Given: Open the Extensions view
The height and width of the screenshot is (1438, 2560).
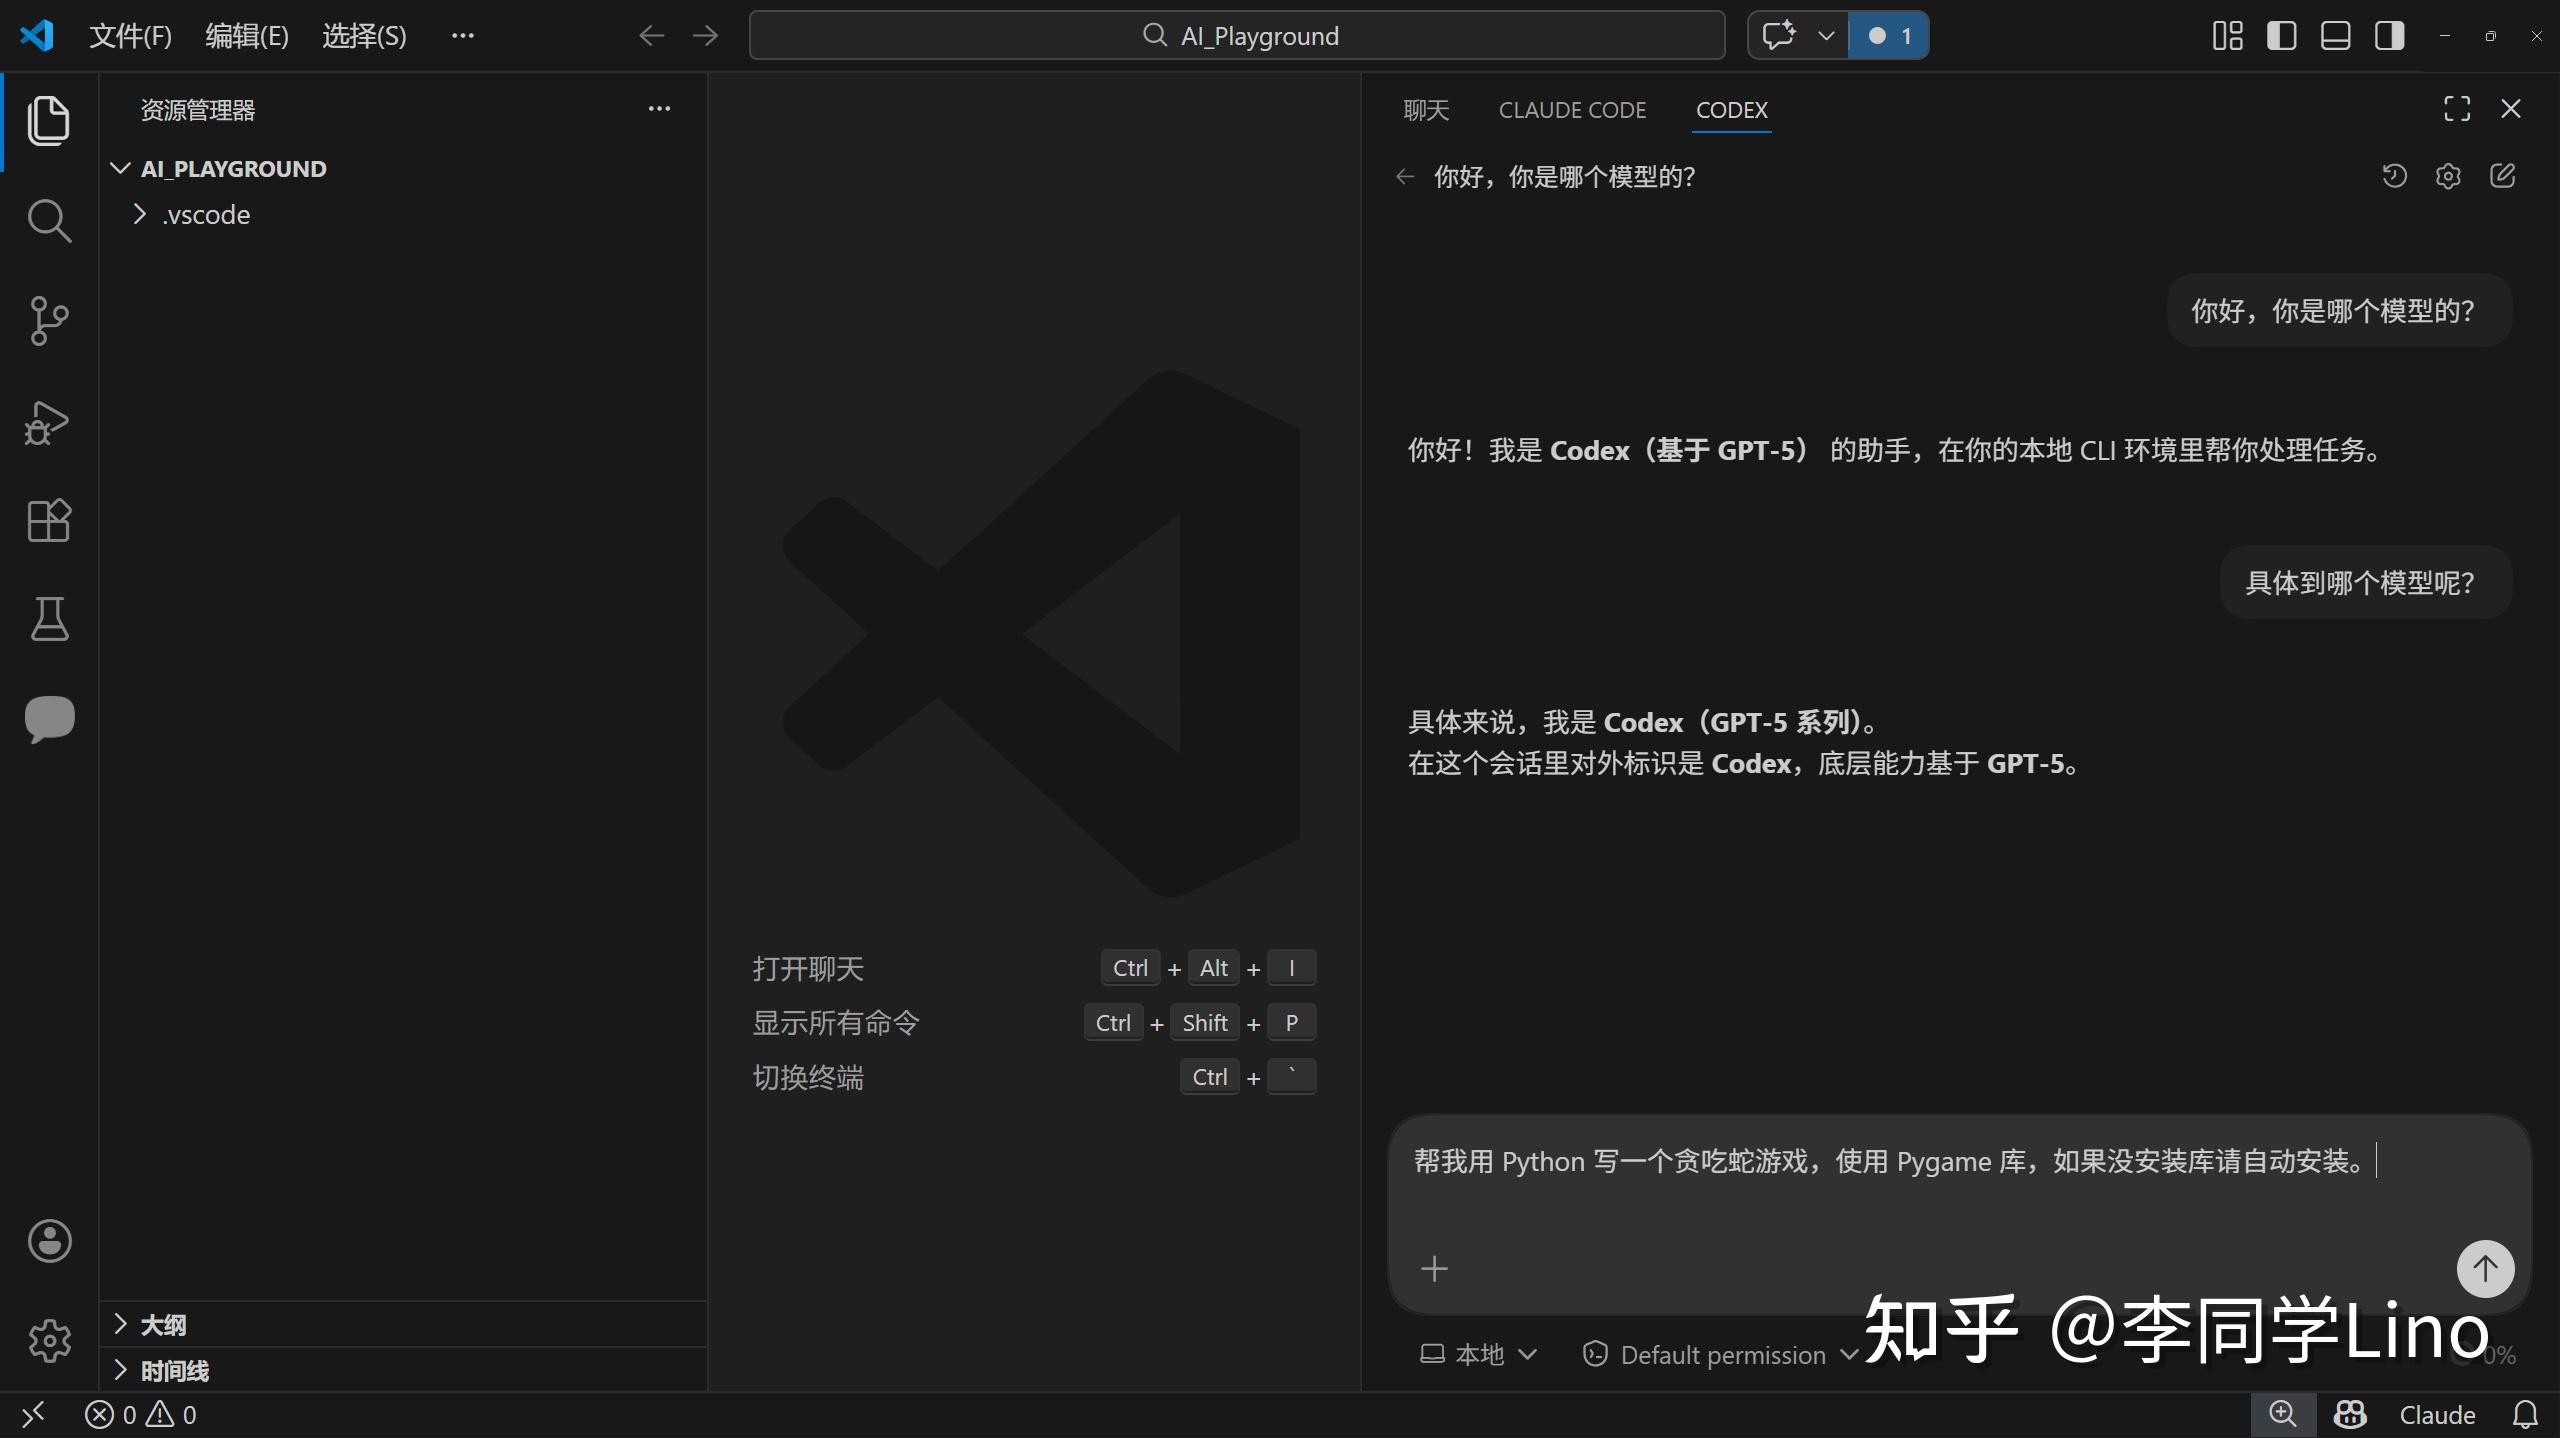Looking at the screenshot, I should pos(48,520).
